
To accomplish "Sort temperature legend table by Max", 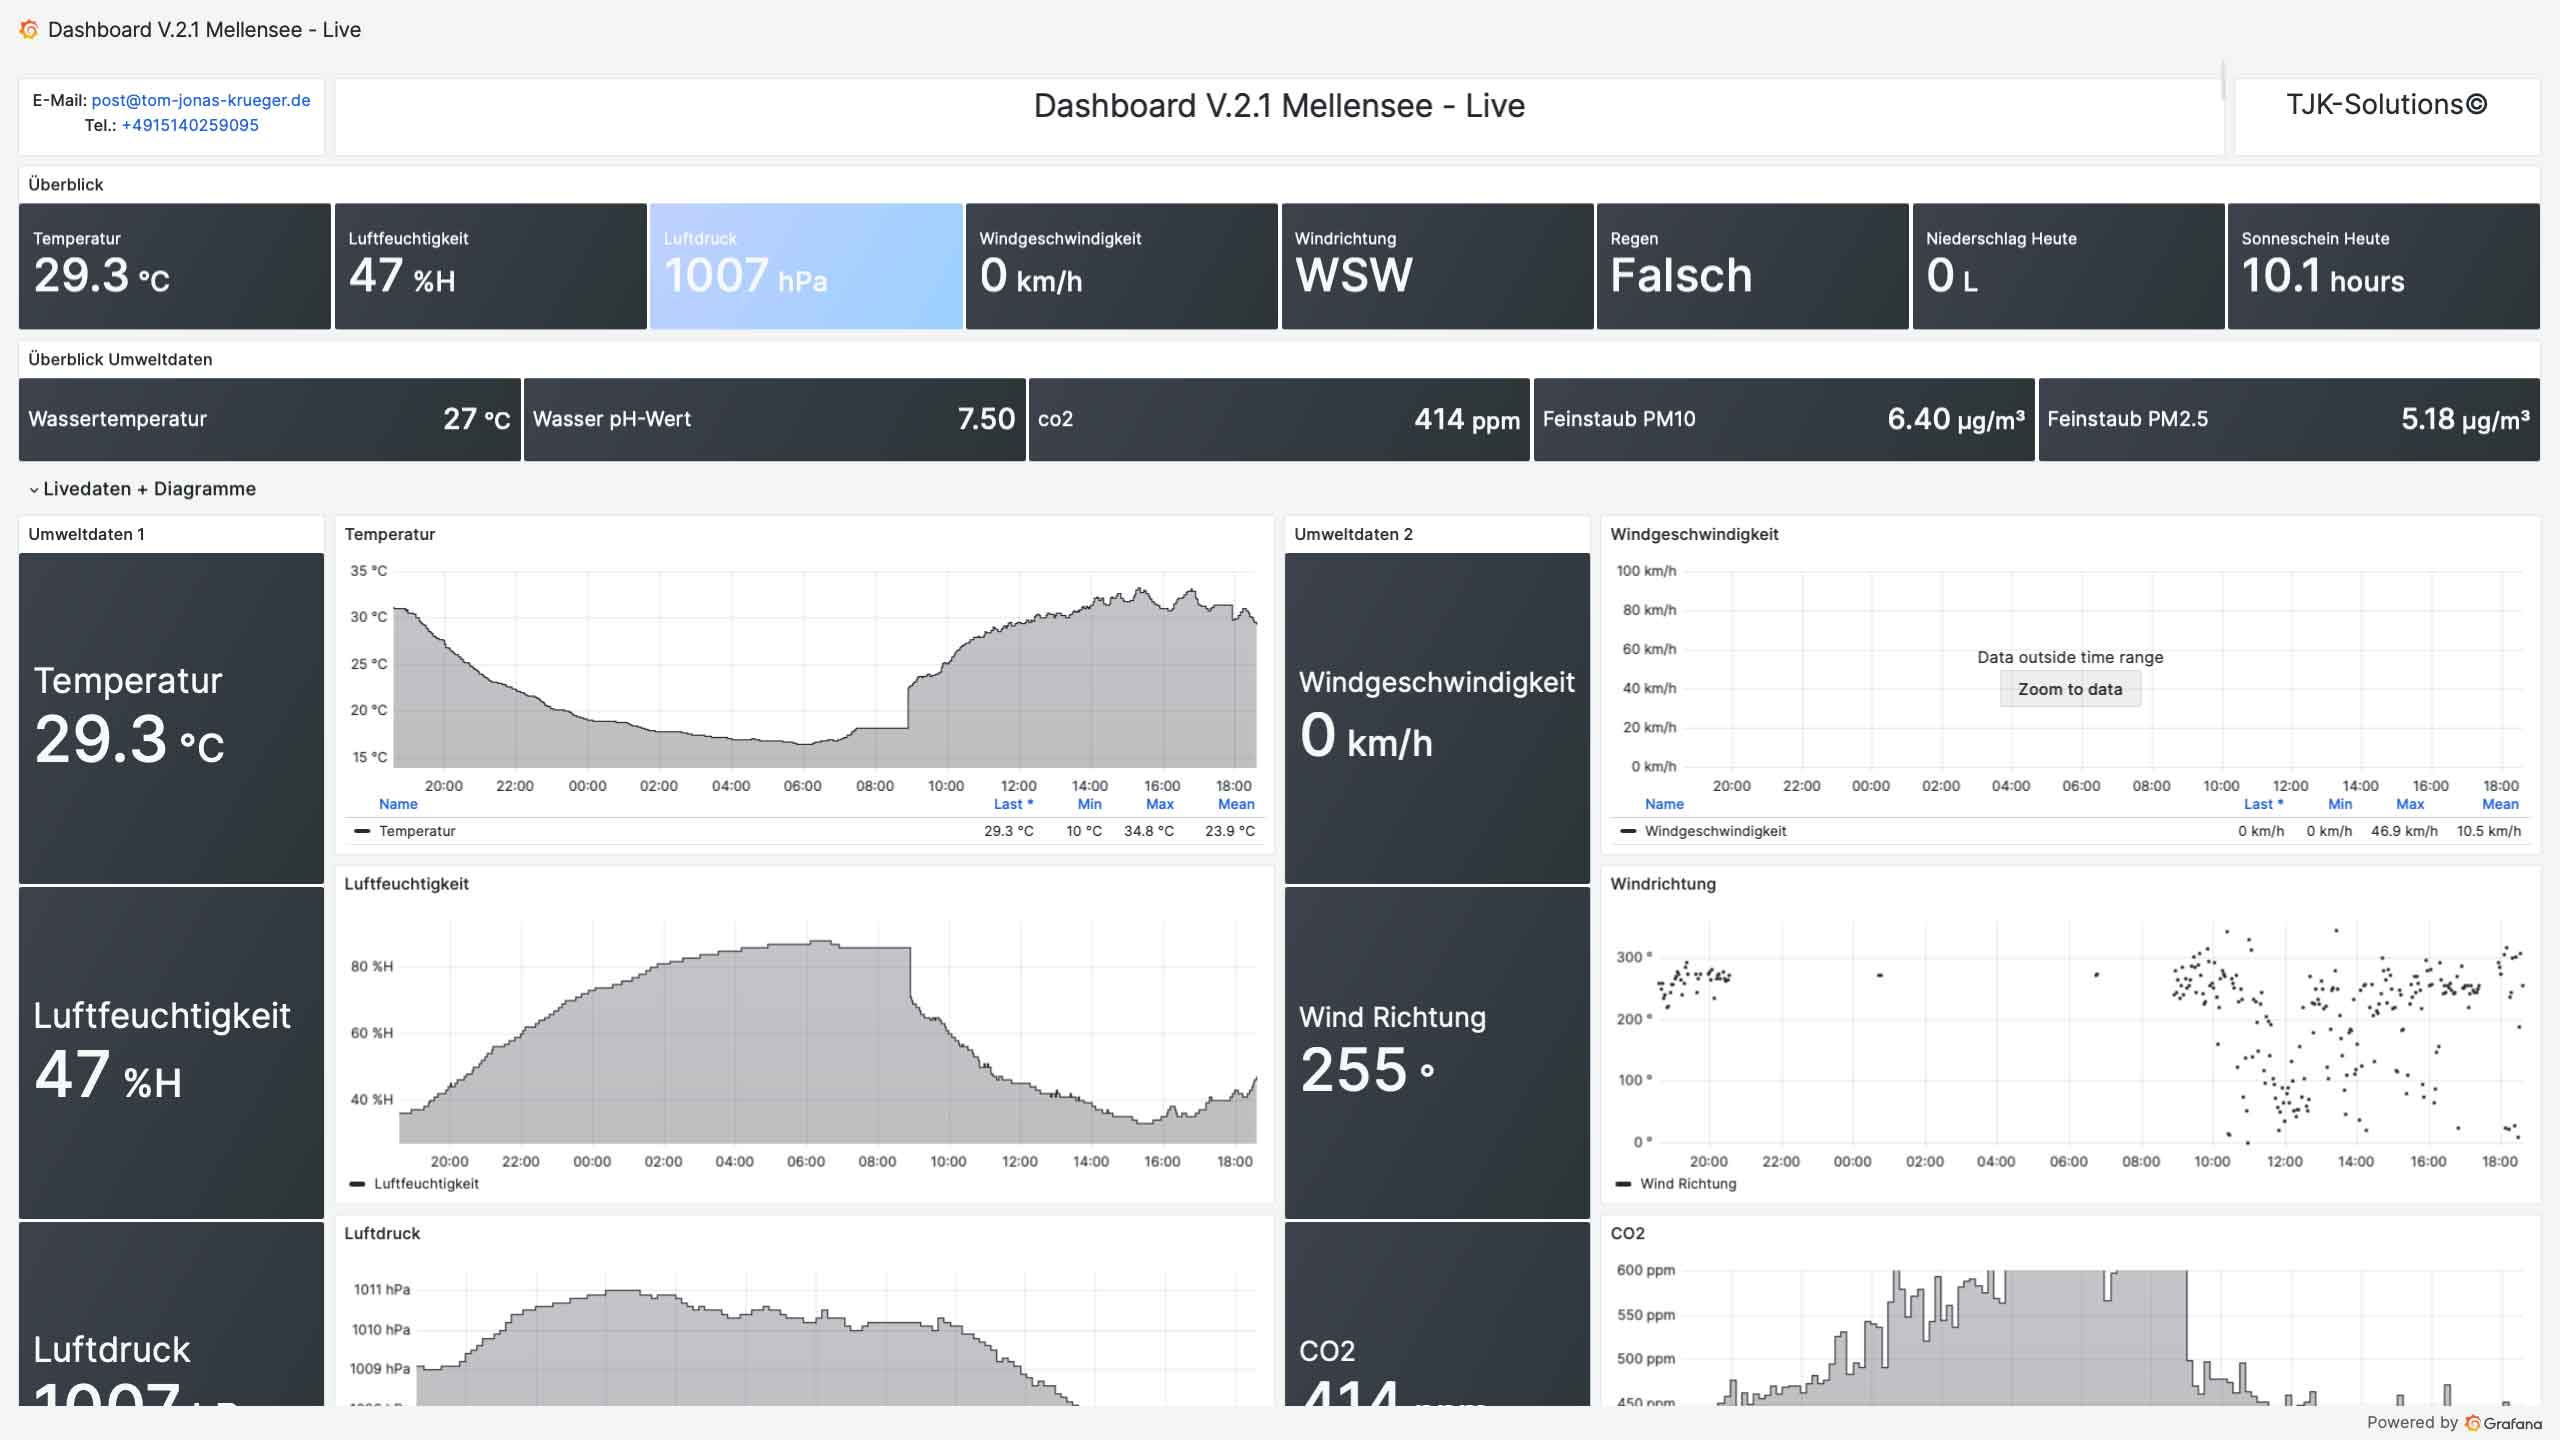I will point(1158,803).
